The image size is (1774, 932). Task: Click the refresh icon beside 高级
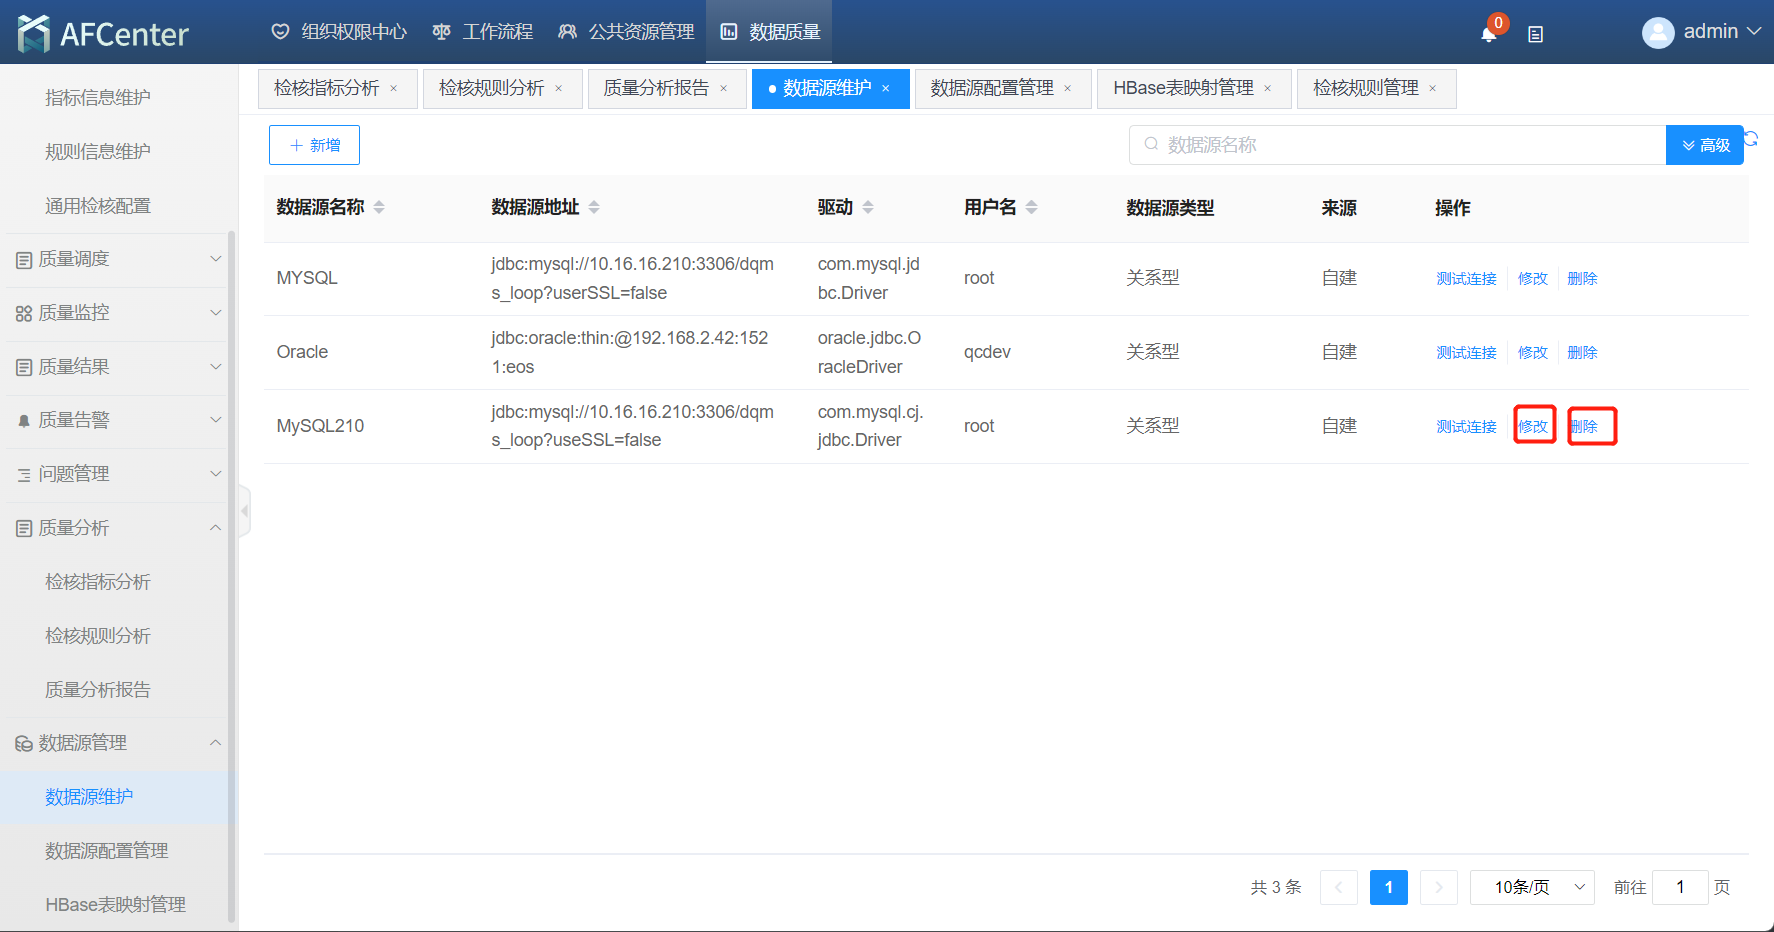tap(1751, 139)
